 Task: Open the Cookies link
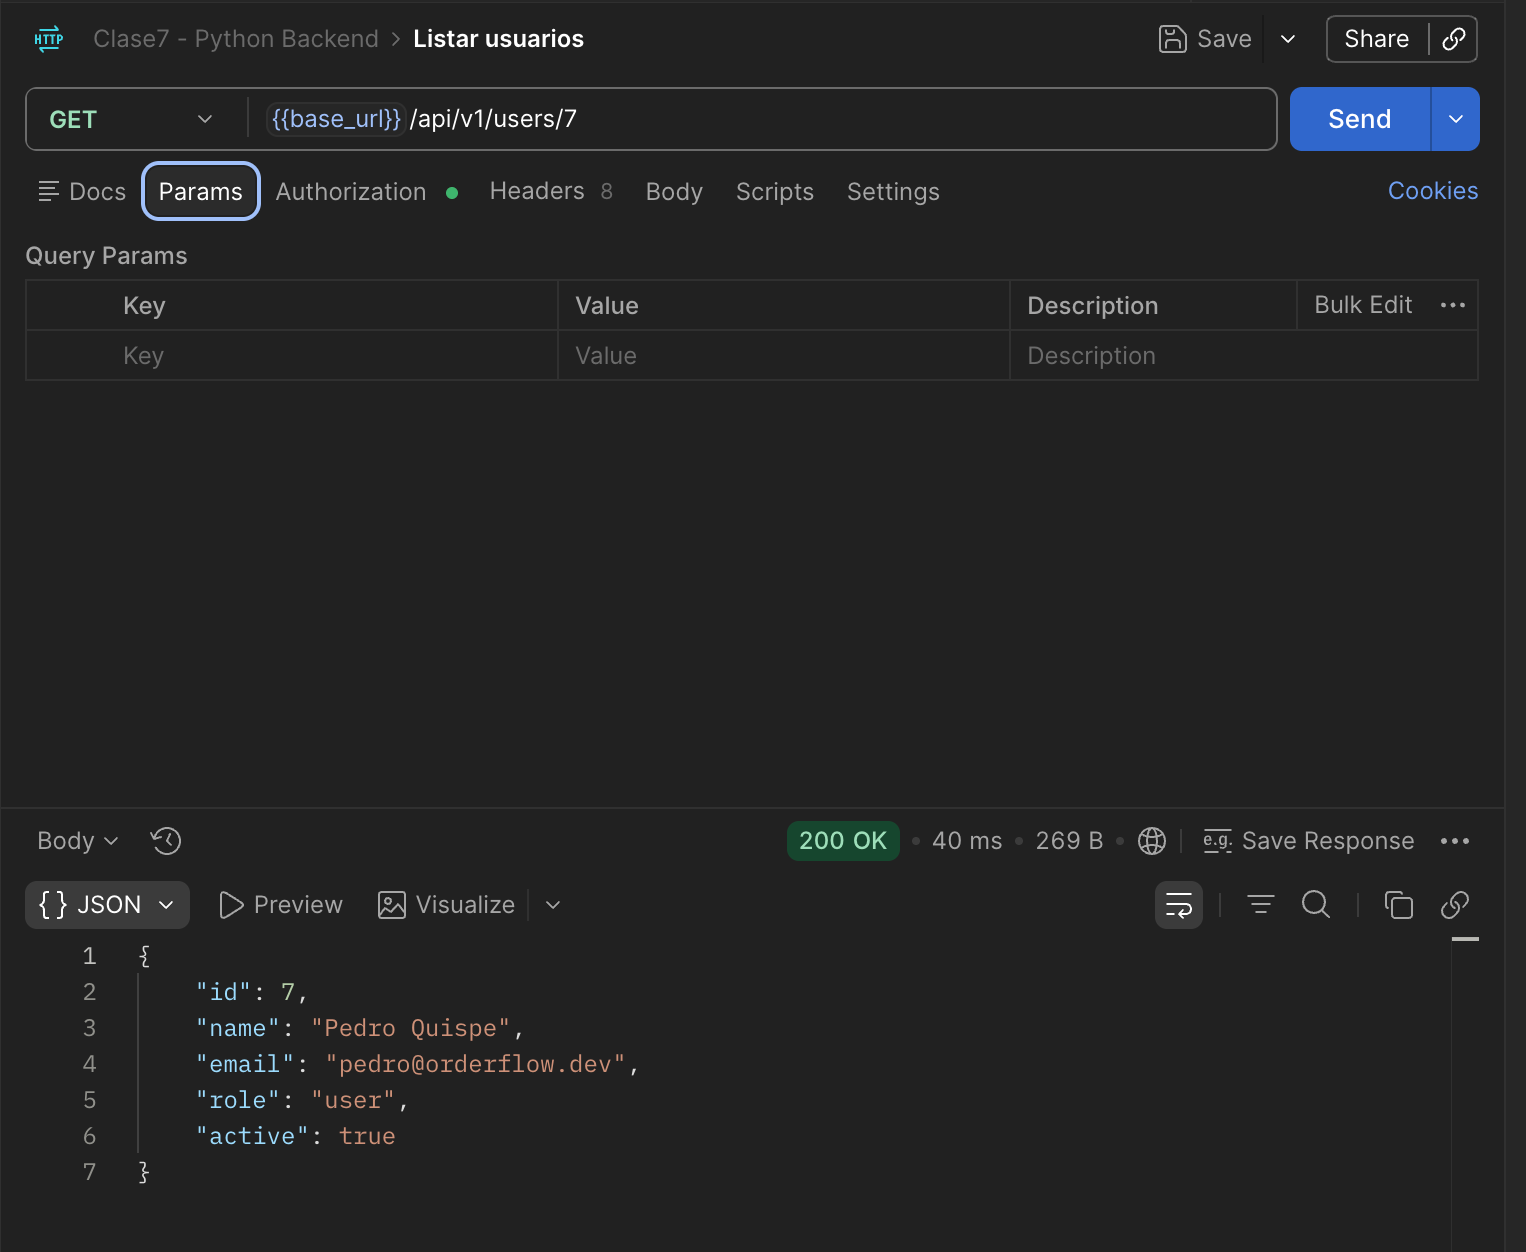(1433, 191)
